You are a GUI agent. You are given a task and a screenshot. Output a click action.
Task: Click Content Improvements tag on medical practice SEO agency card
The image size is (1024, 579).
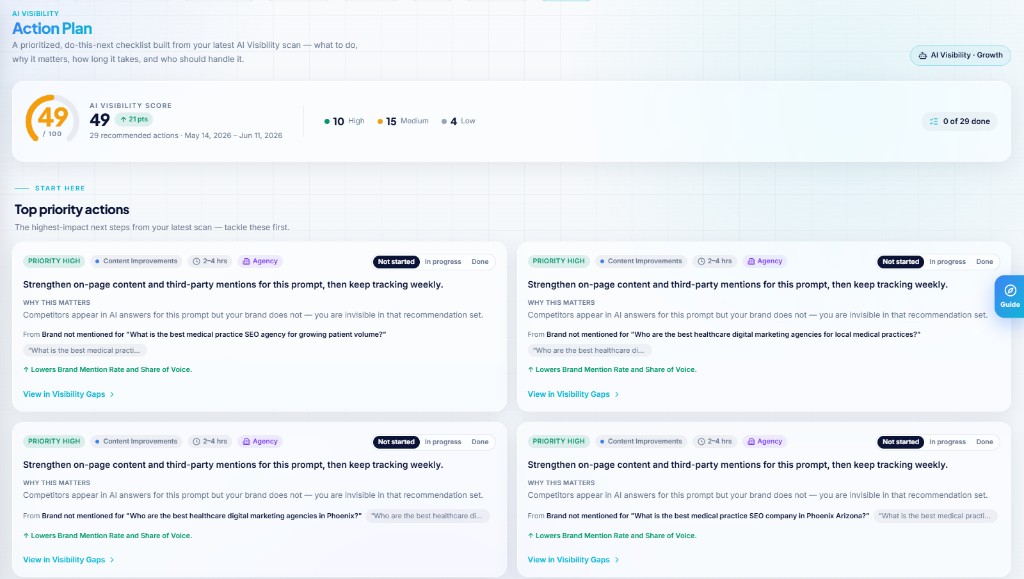pos(136,261)
